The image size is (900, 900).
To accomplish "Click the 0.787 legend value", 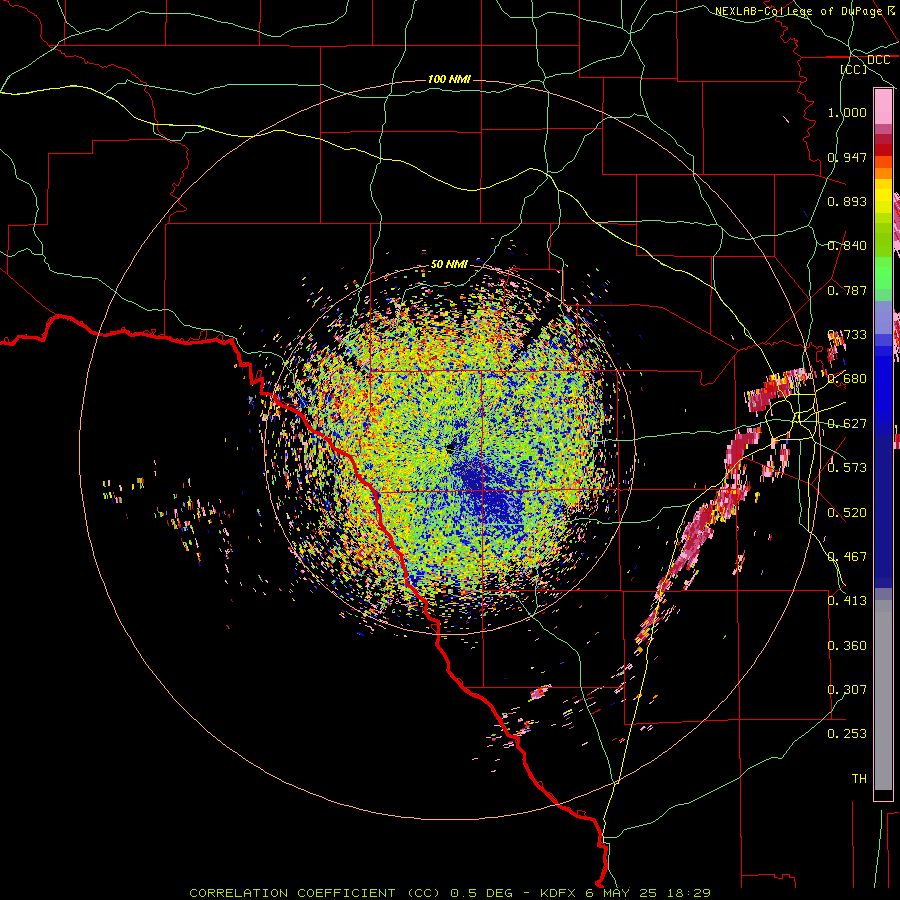I will click(847, 290).
